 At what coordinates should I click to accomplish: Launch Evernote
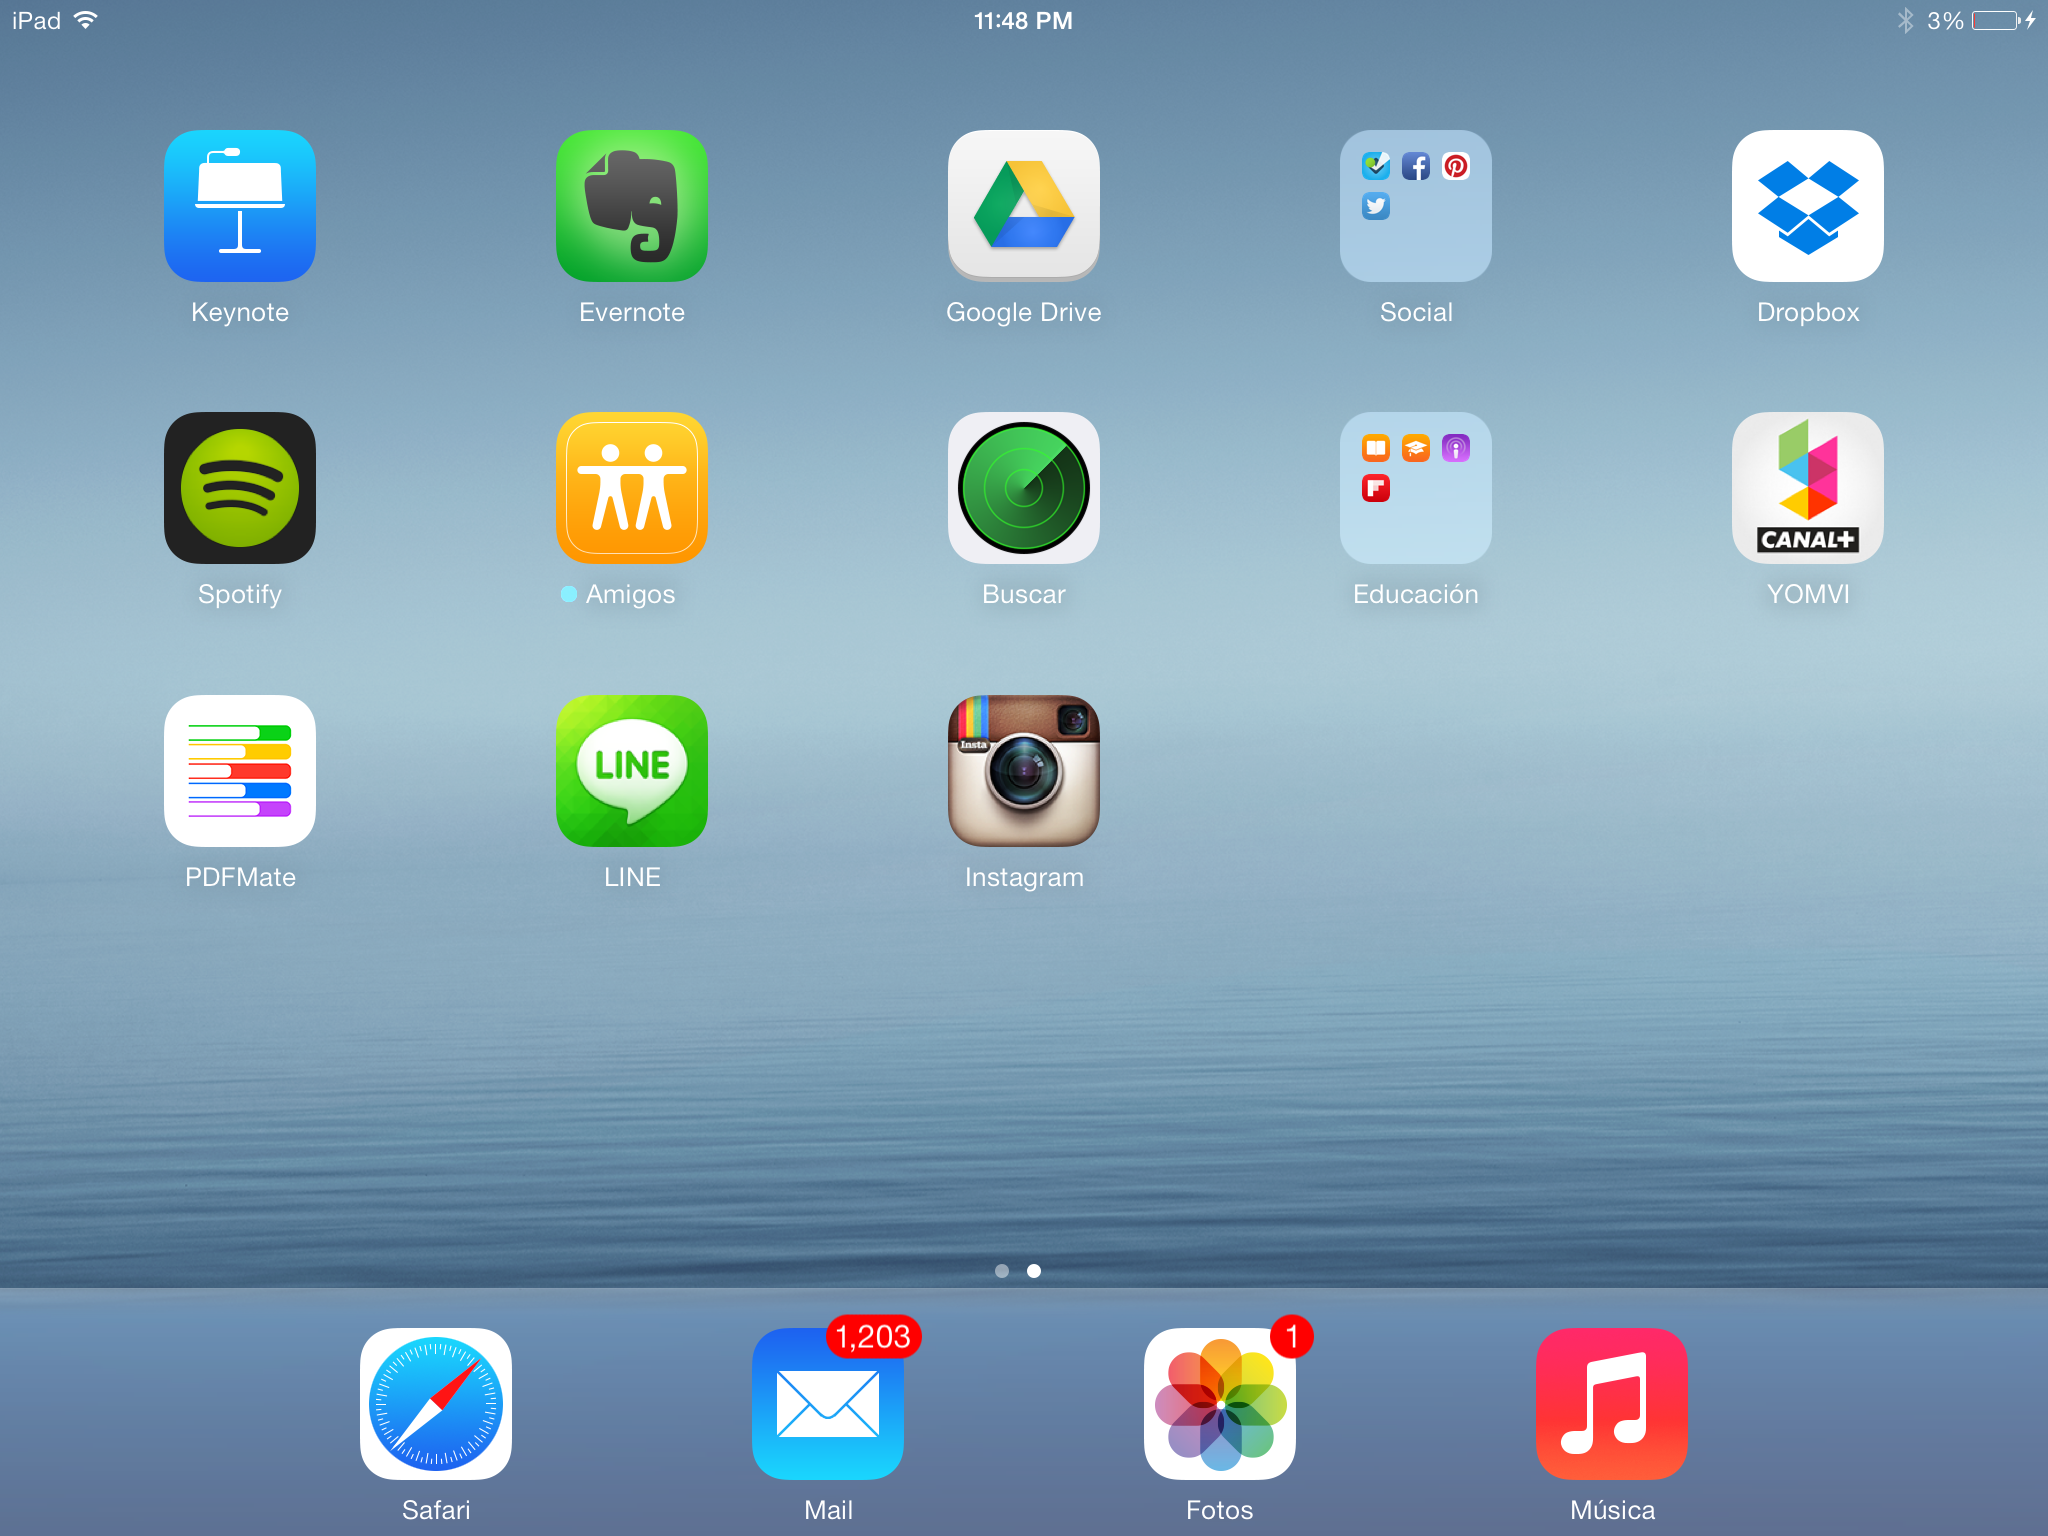(632, 206)
